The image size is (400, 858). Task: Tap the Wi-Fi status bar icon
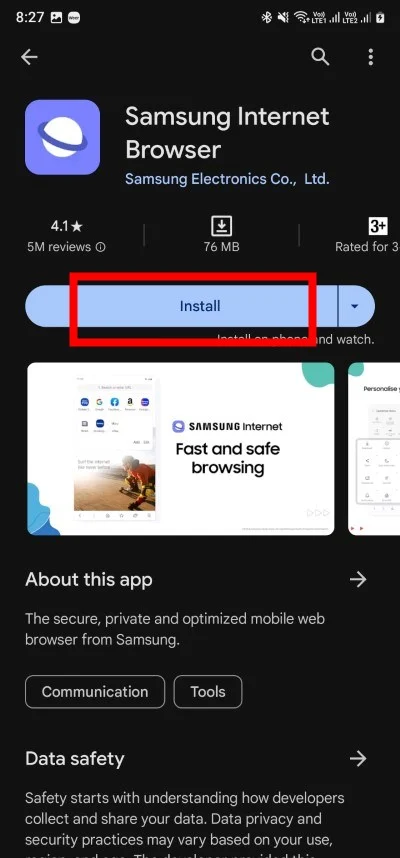pos(301,18)
